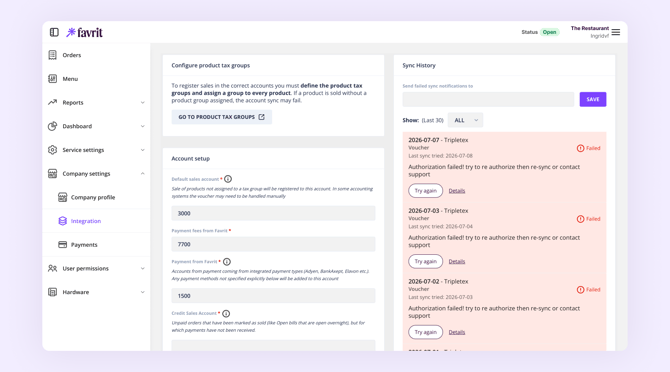Click info icon next to Payment from Favrit

(227, 262)
